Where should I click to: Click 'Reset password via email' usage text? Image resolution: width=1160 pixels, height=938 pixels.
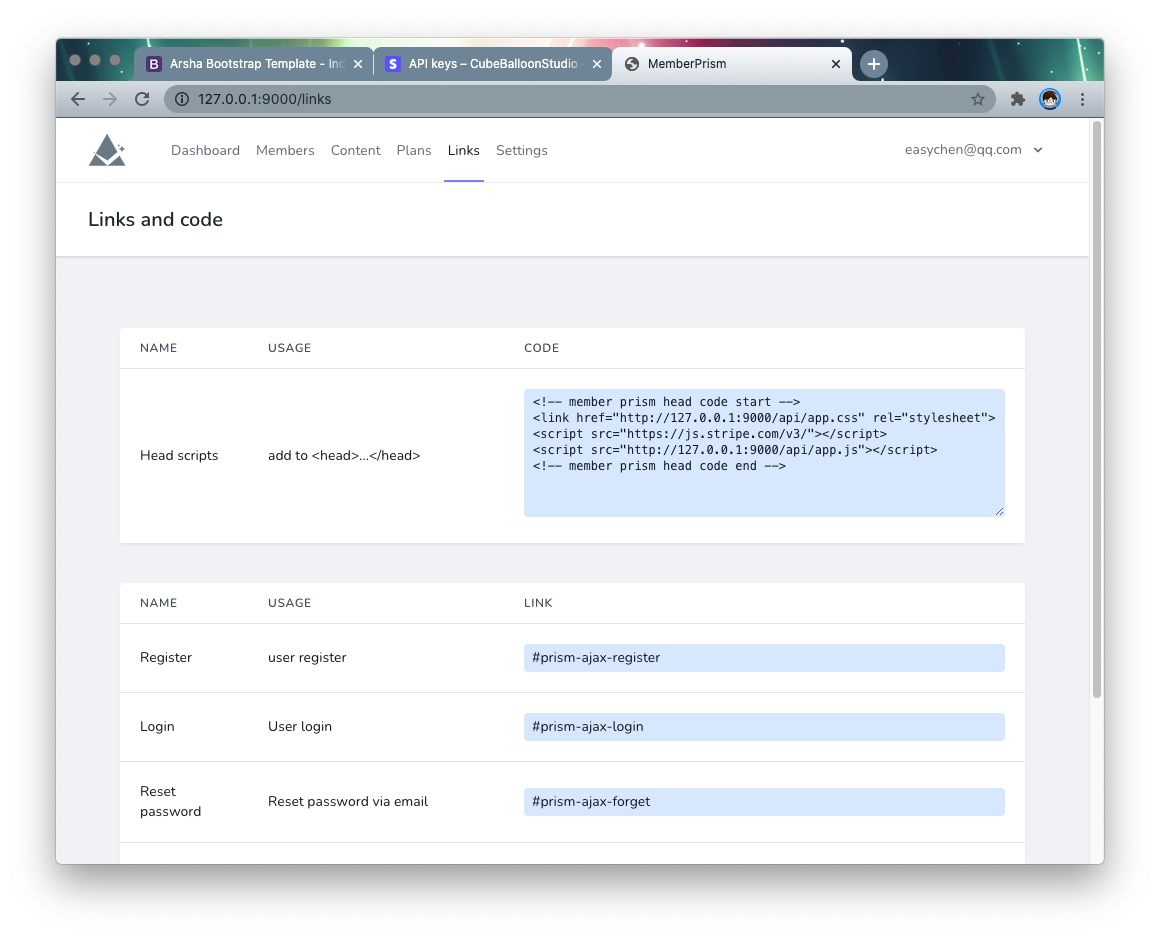348,802
